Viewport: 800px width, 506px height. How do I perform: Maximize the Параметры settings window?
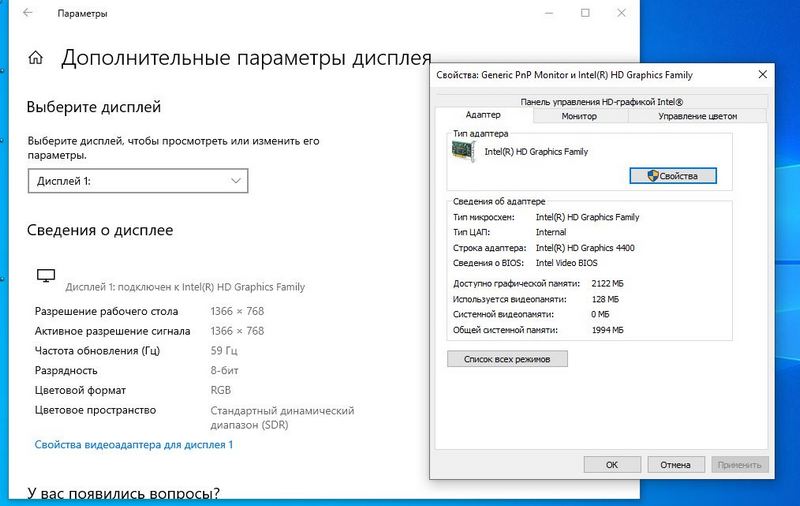point(585,14)
